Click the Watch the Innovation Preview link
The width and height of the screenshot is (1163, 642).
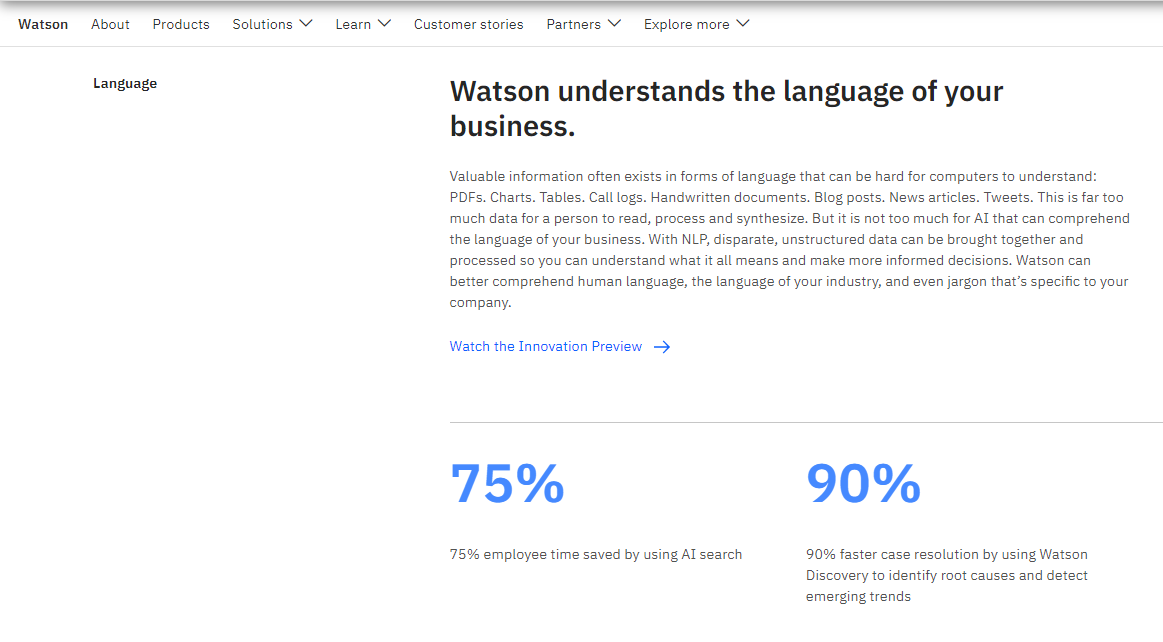[546, 346]
